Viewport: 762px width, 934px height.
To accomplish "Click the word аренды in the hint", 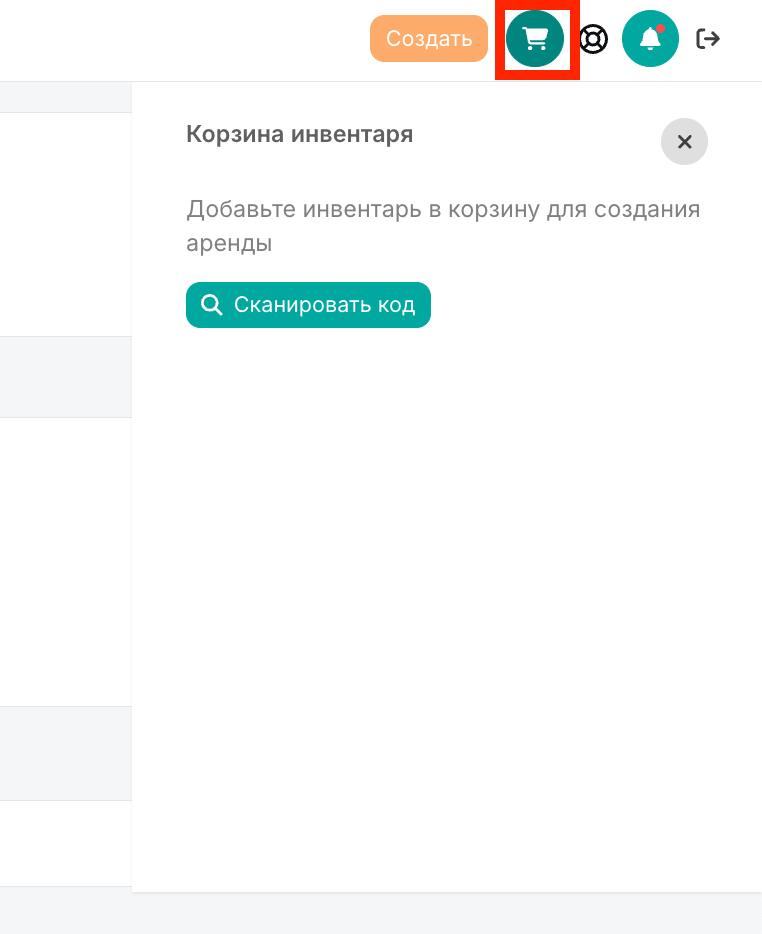I will coord(229,243).
